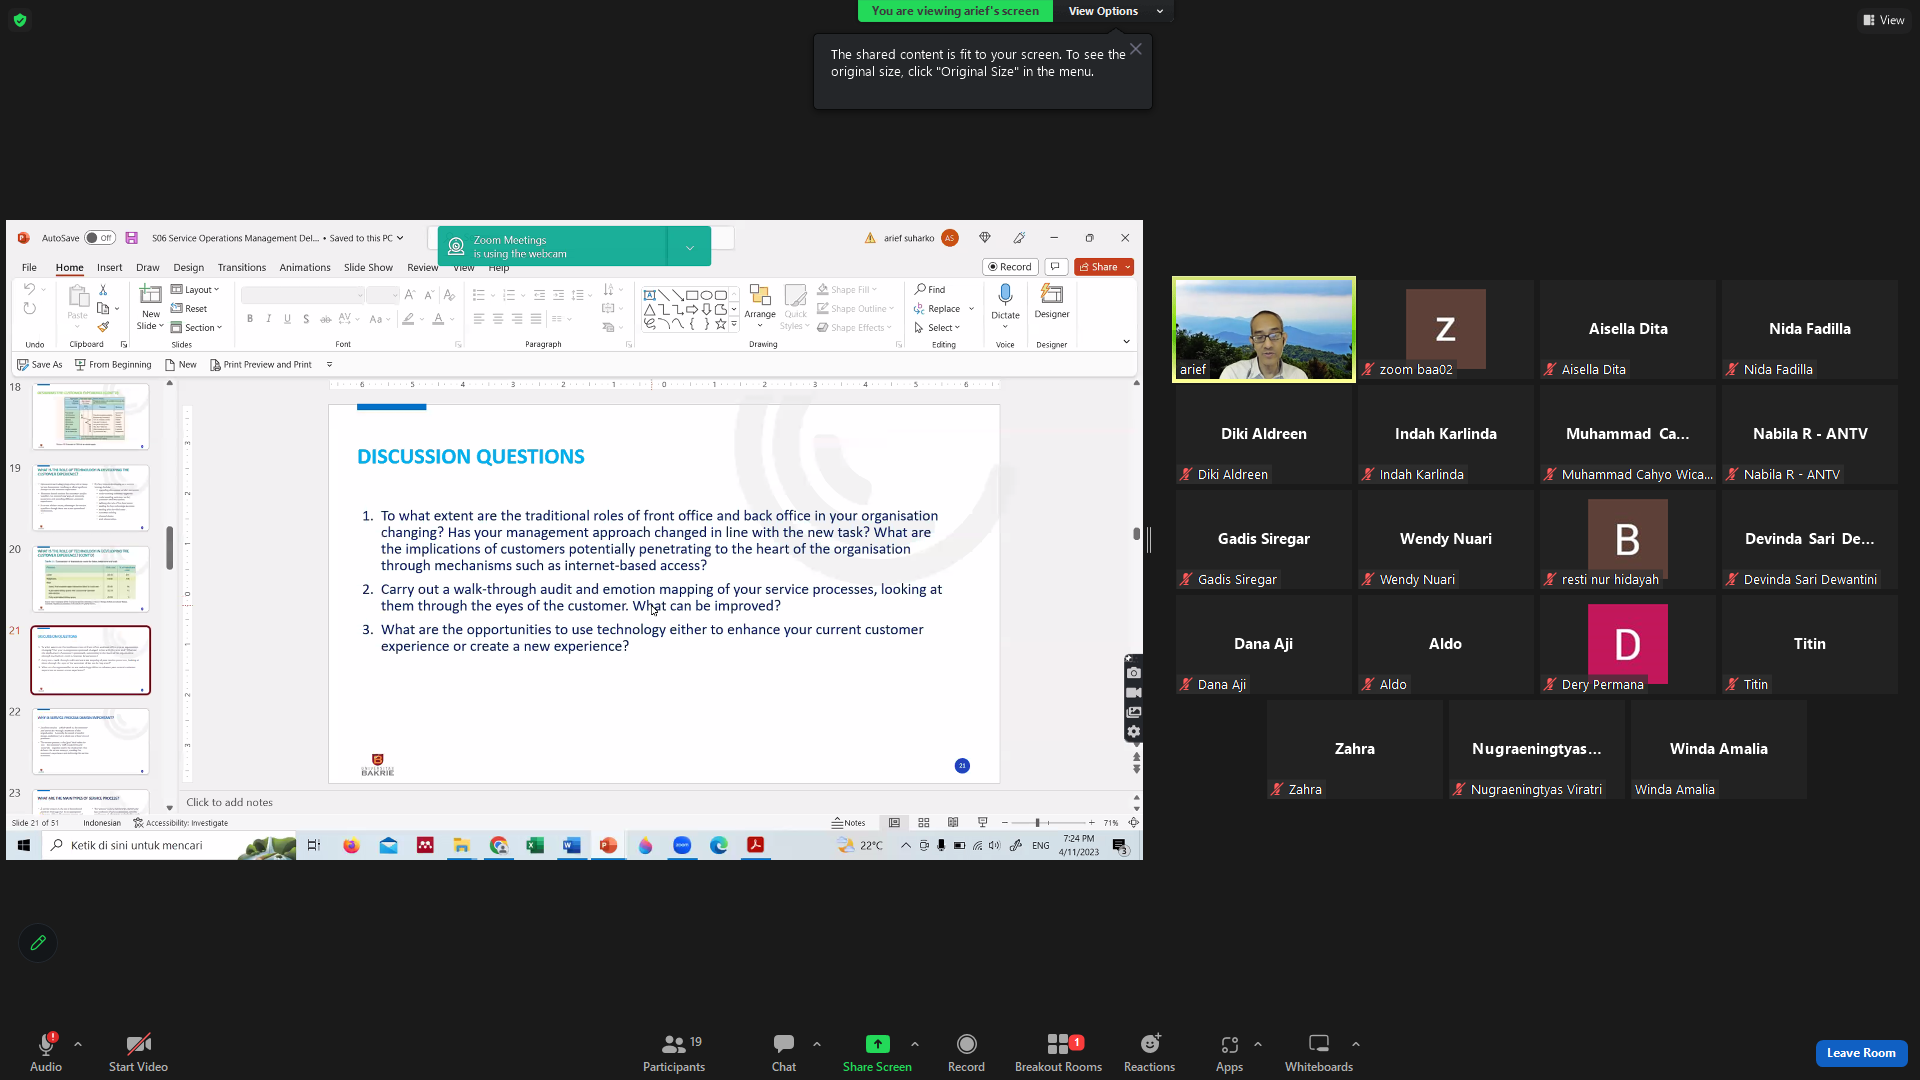1920x1080 pixels.
Task: Open Breakout Rooms in Zoom
Action: coord(1058,1052)
